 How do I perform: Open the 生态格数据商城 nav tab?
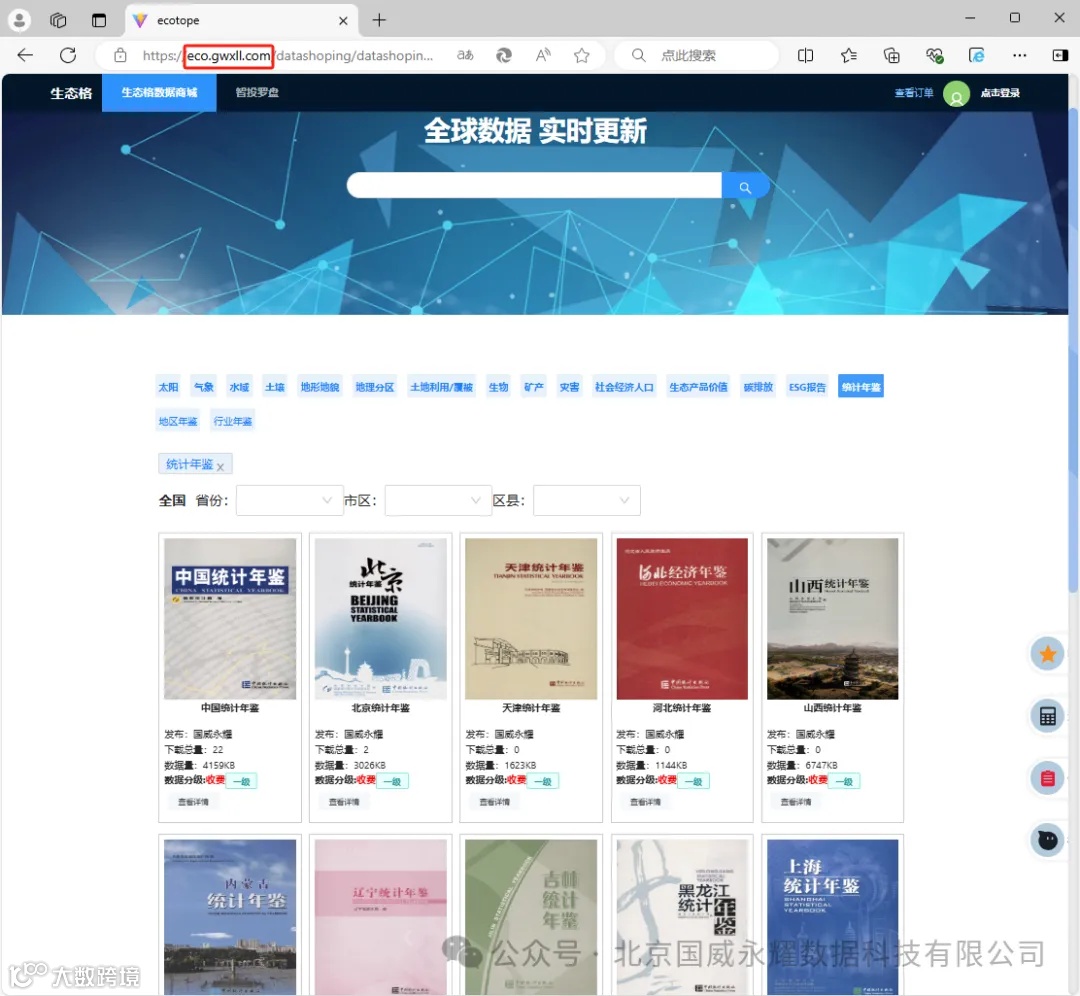coord(159,92)
